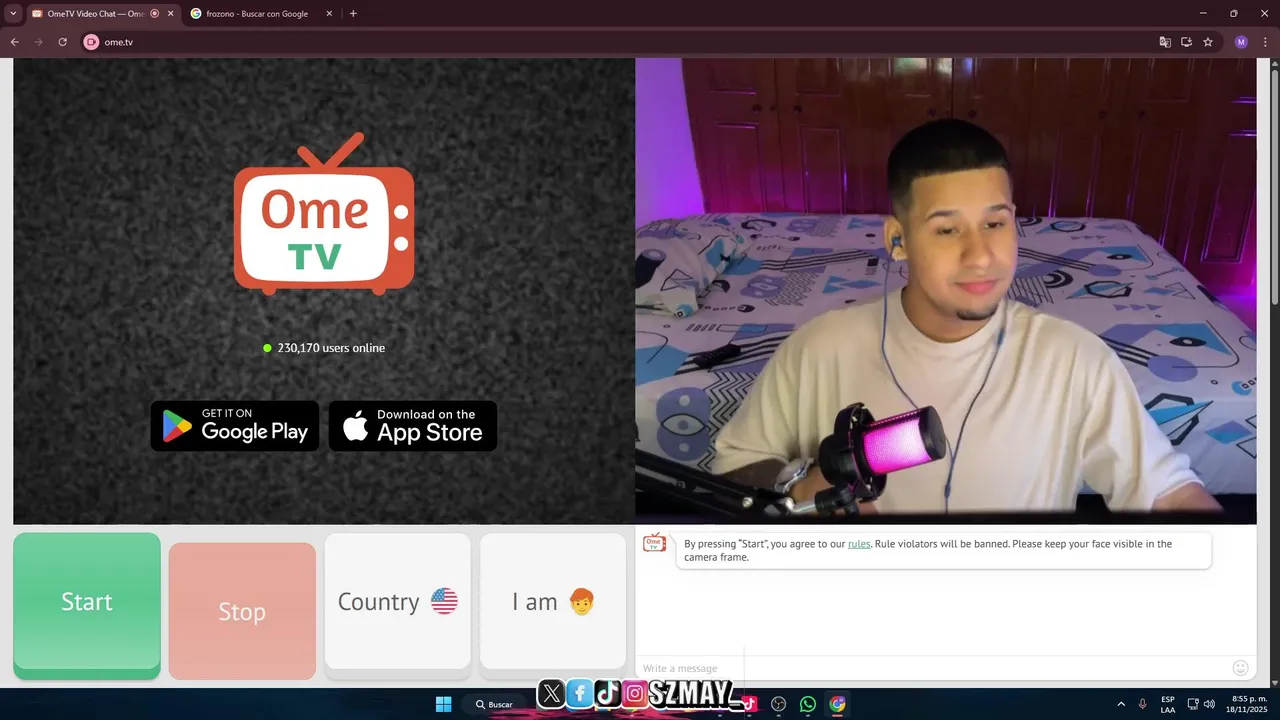The width and height of the screenshot is (1280, 720).
Task: Open the Google Translate page icon
Action: 1165,42
